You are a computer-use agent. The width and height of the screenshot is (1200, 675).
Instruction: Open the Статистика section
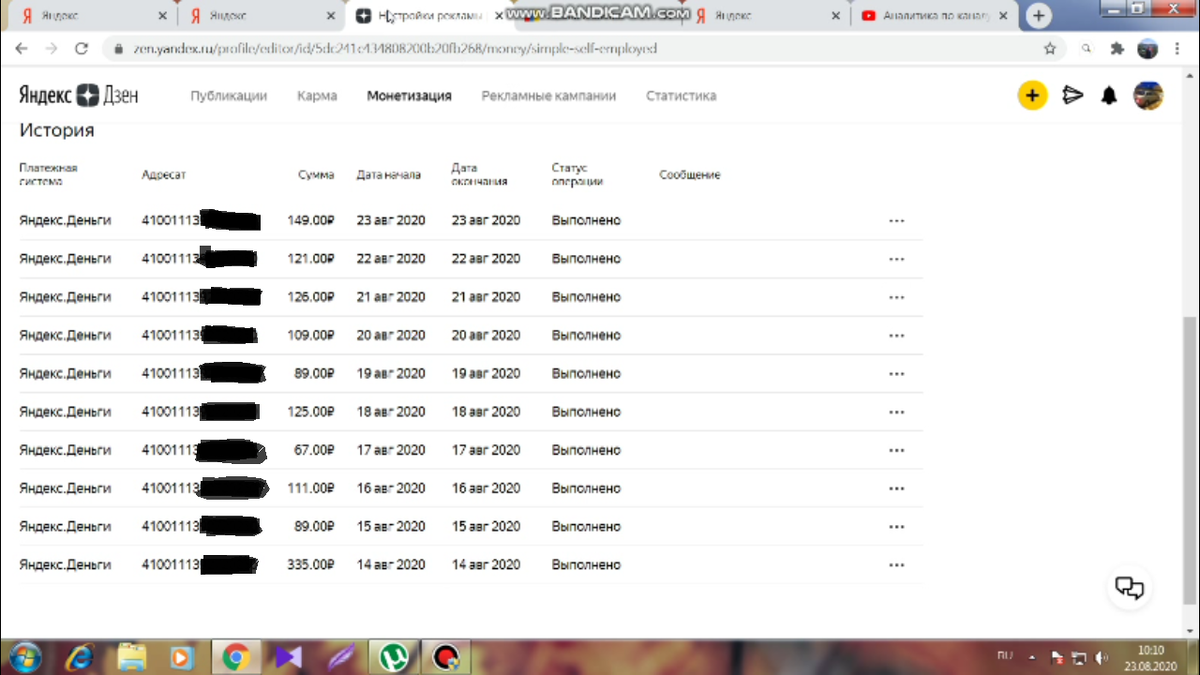[x=681, y=96]
